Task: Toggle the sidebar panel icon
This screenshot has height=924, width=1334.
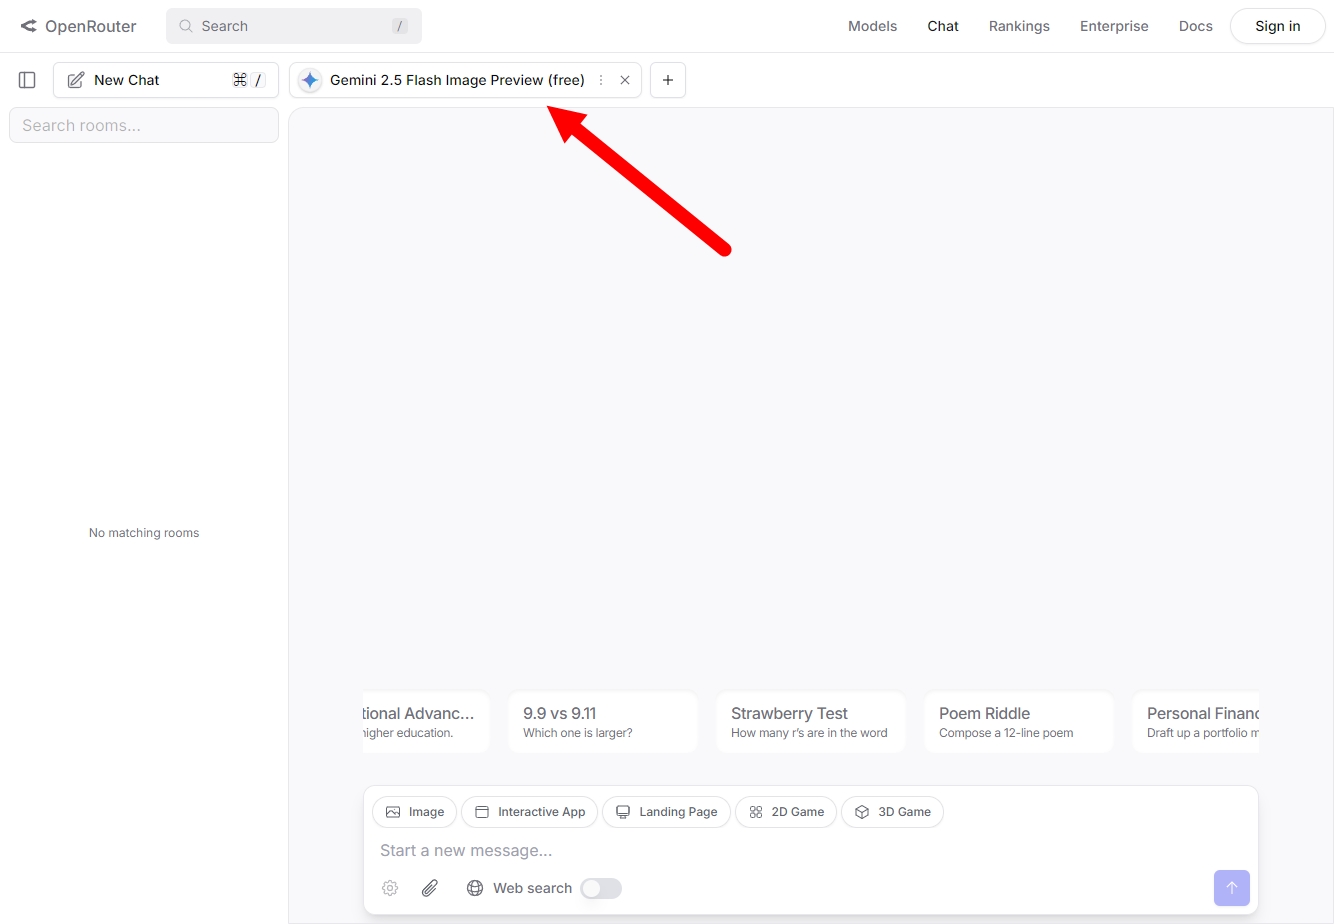Action: [x=27, y=80]
